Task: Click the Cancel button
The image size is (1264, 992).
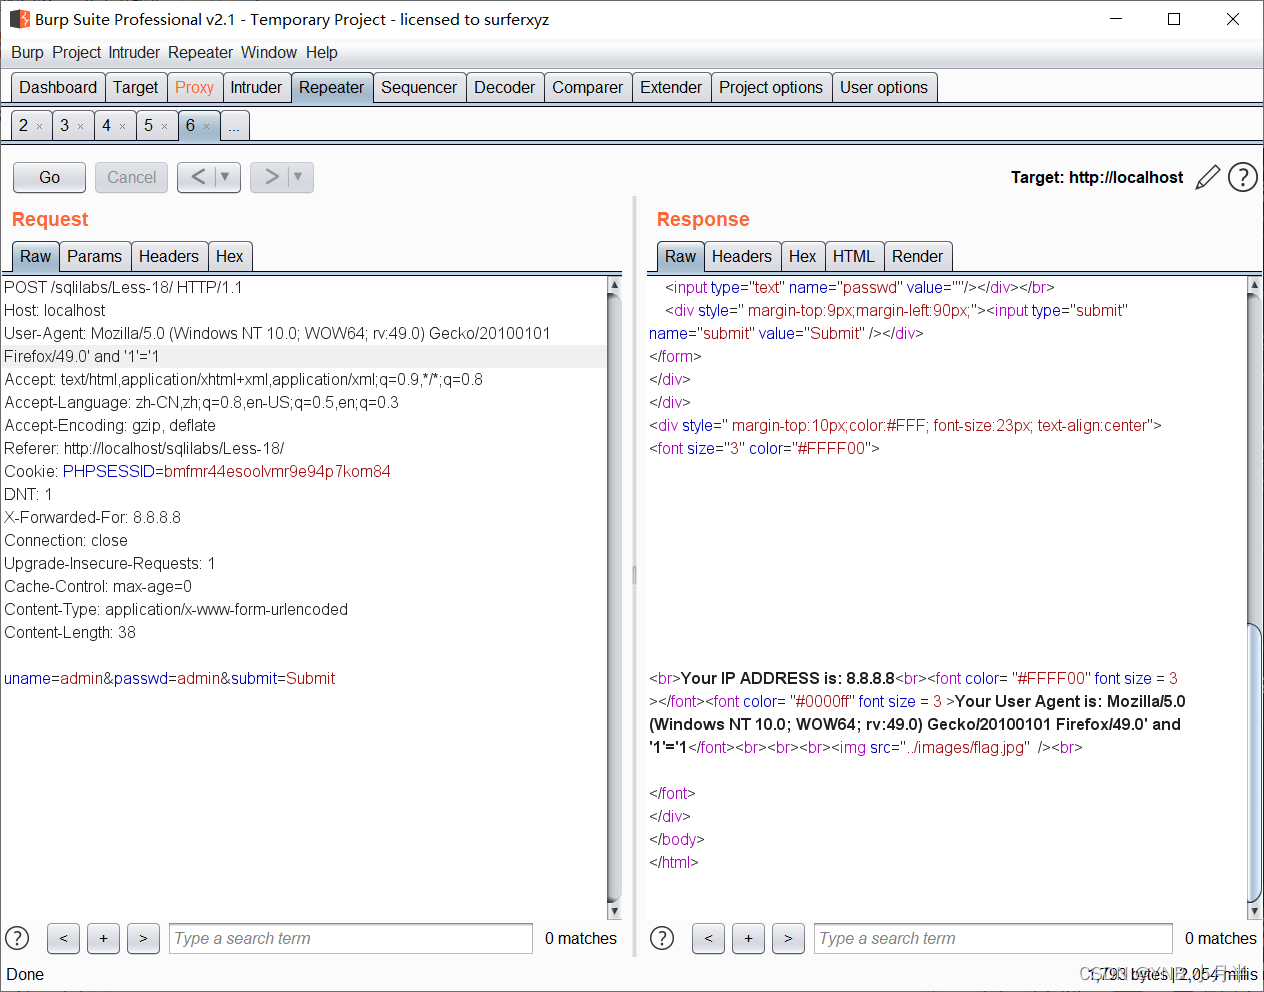Action: coord(131,177)
